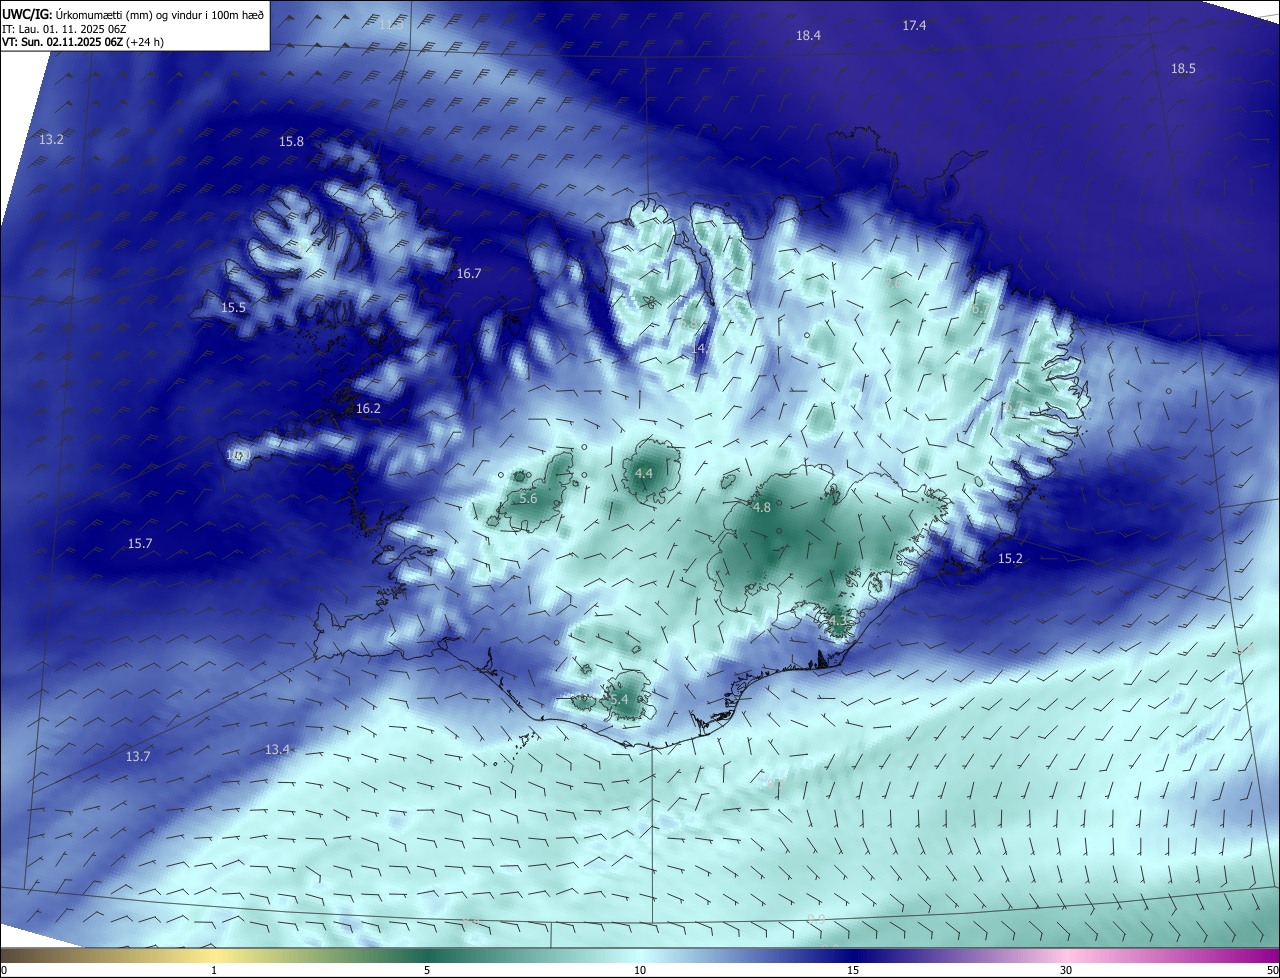
Task: Click the 18.4 value label
Action: pos(808,35)
